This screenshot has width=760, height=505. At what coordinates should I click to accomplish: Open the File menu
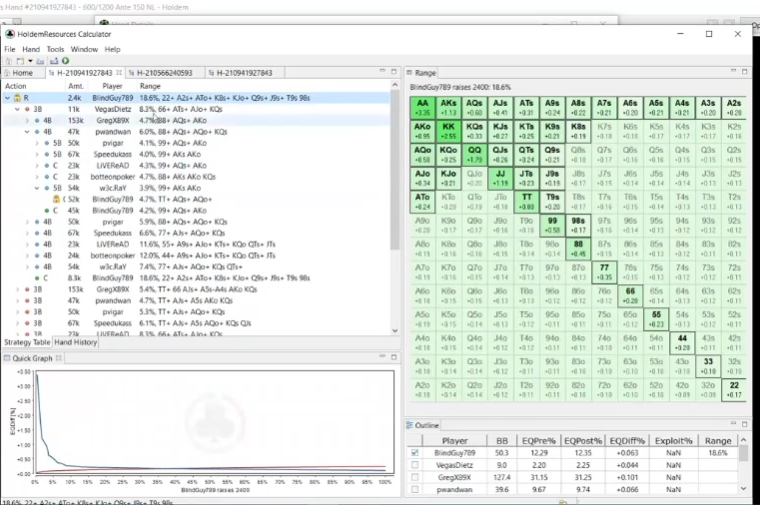click(x=10, y=49)
